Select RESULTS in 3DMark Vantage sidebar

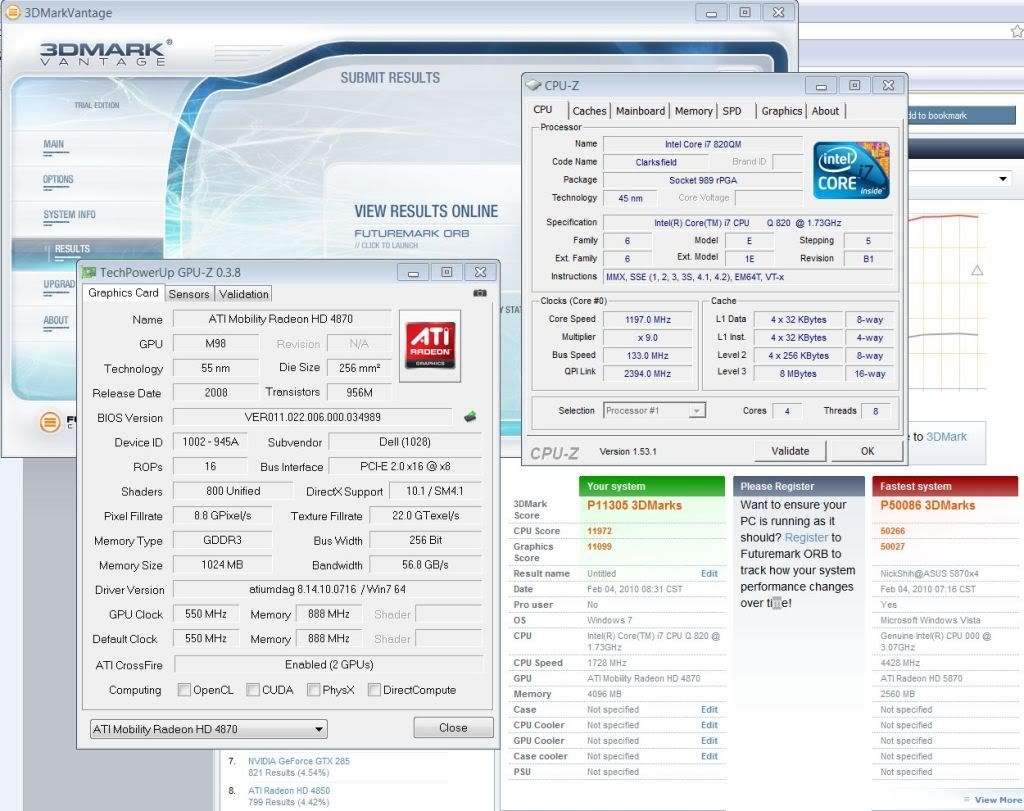coord(72,249)
